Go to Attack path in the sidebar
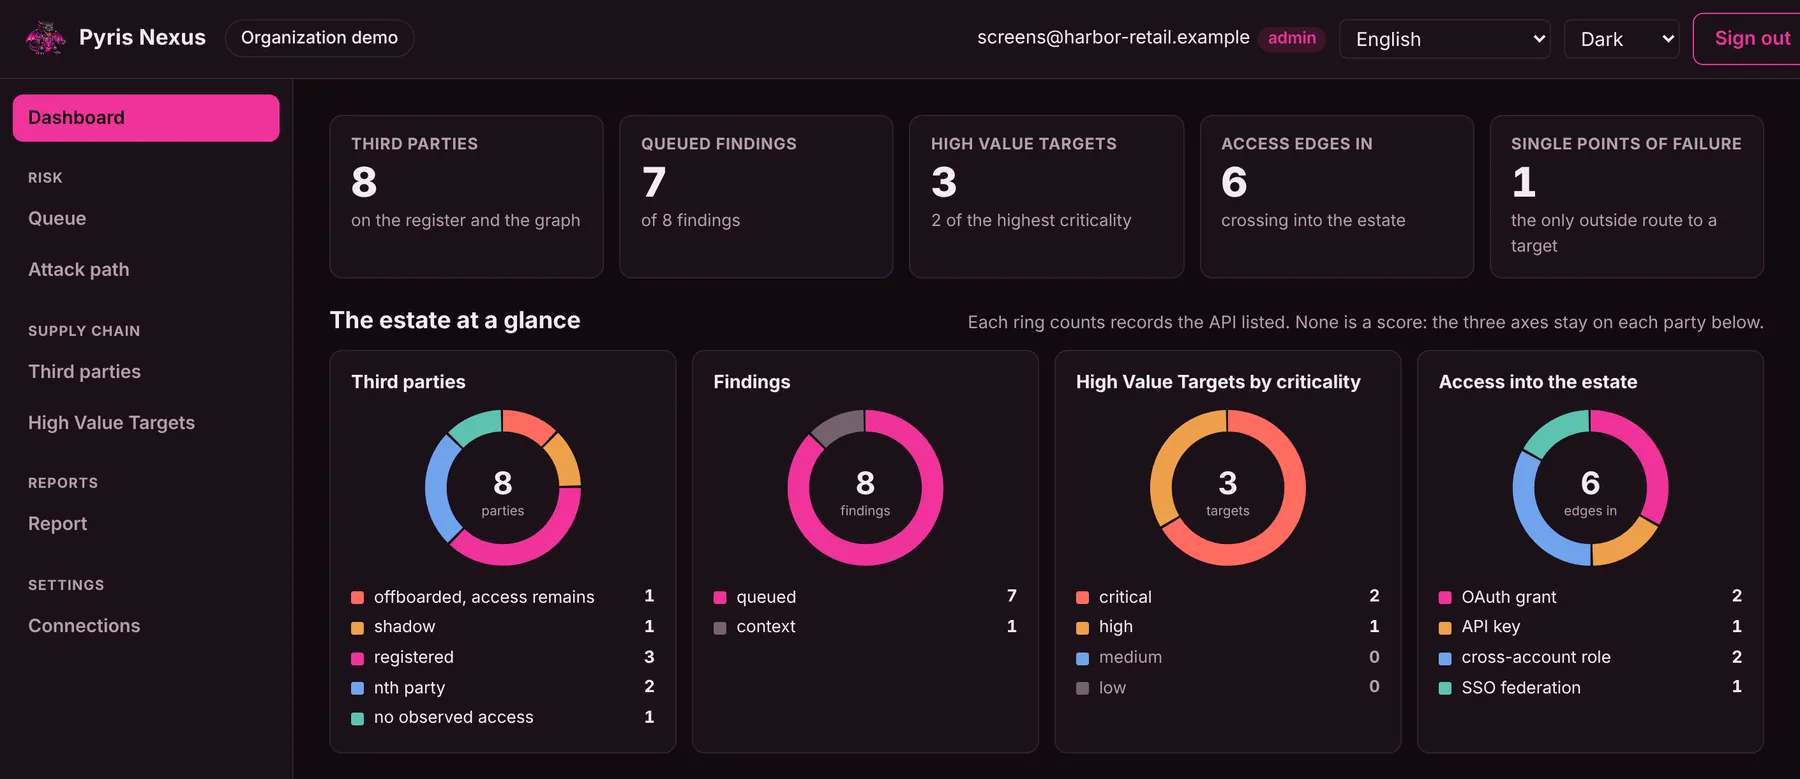Image resolution: width=1800 pixels, height=779 pixels. pos(146,269)
